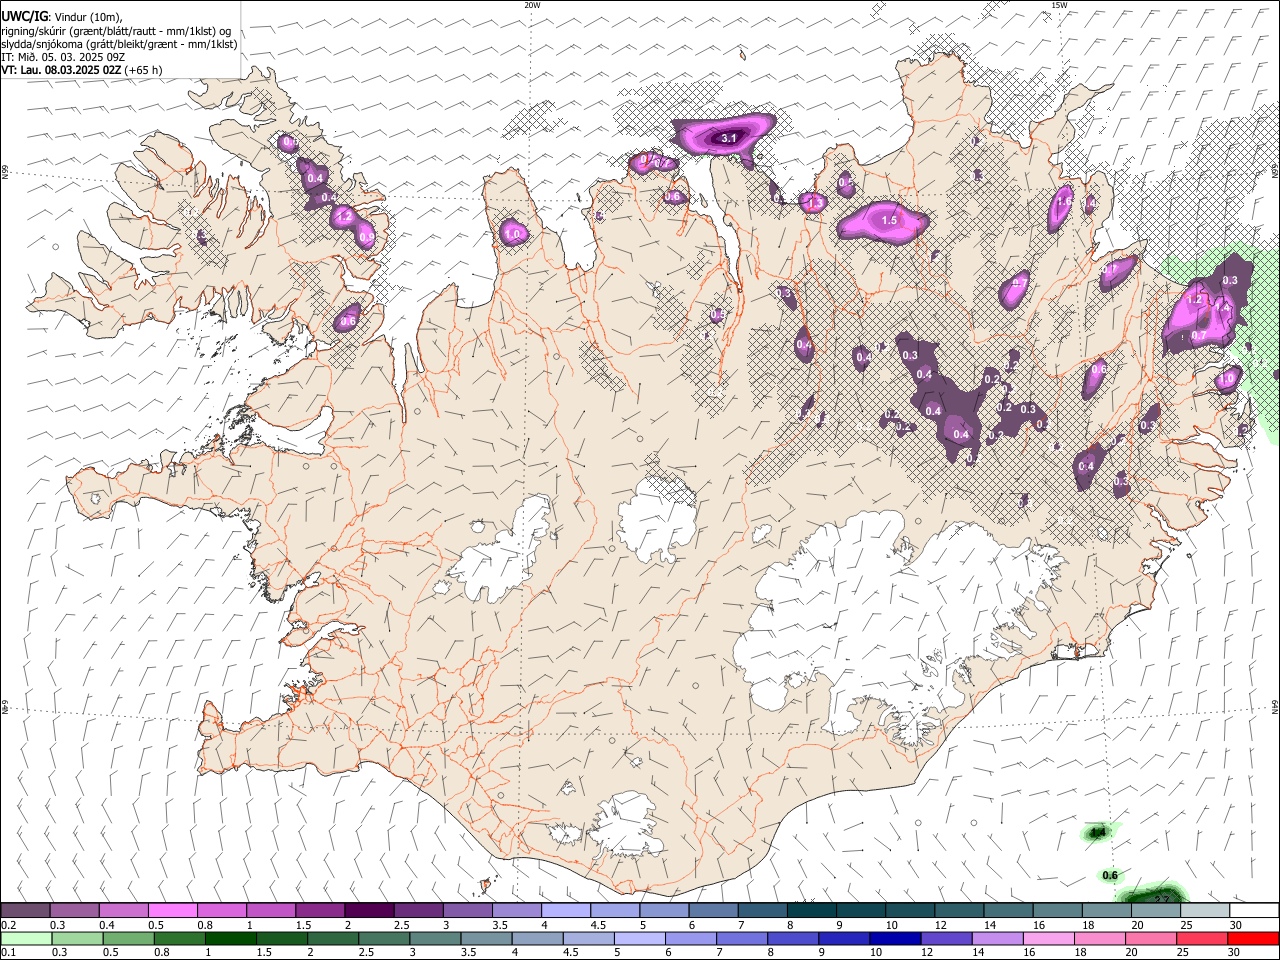Screen dimensions: 1280x960
Task: Click the UWC/IG title text
Action: pos(24,16)
